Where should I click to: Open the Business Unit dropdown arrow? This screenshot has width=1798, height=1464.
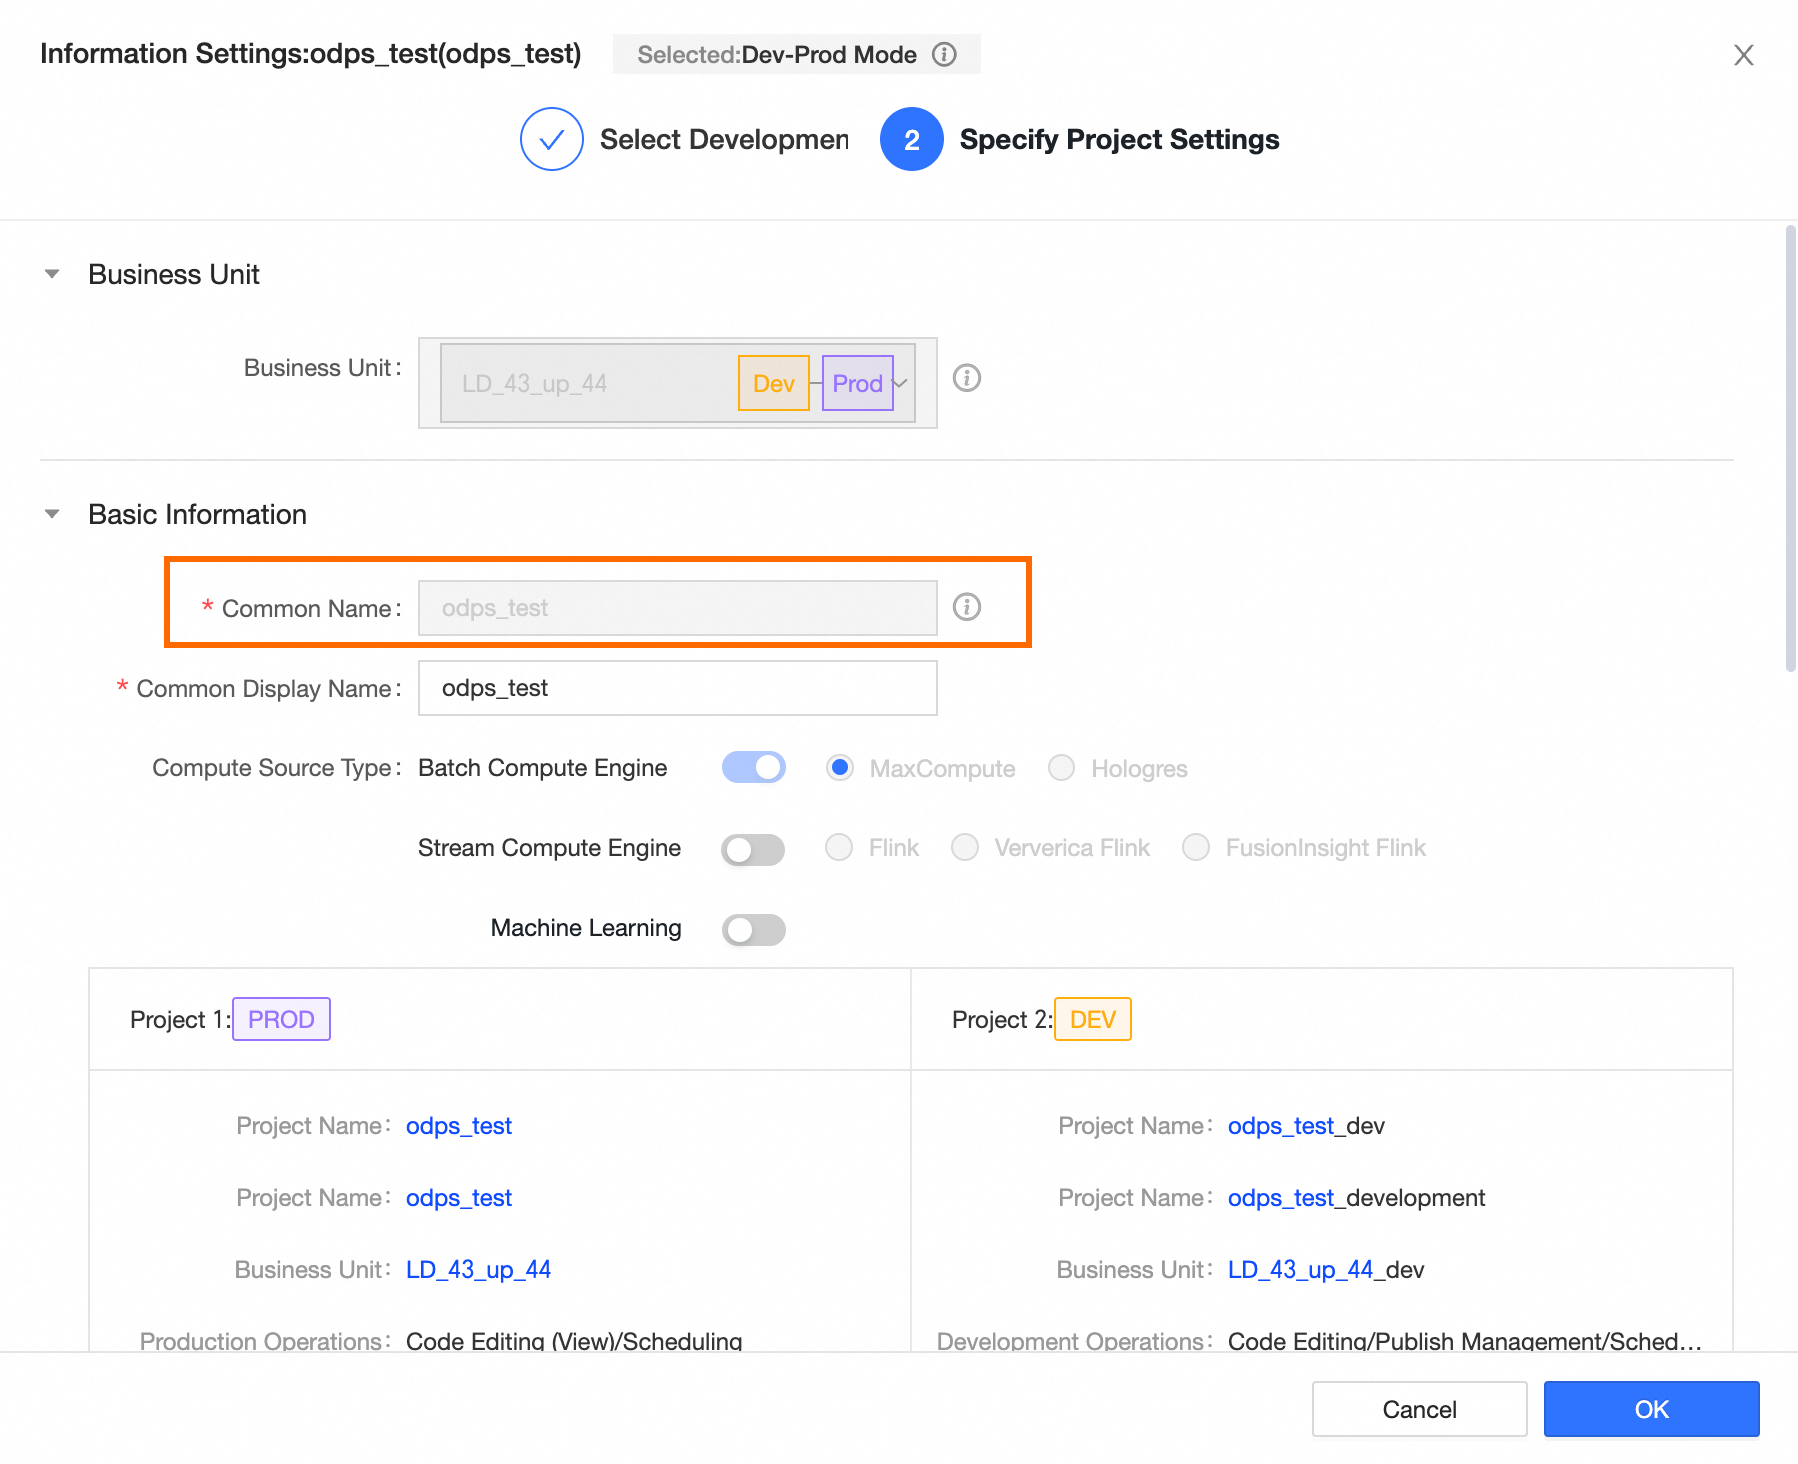click(x=900, y=383)
